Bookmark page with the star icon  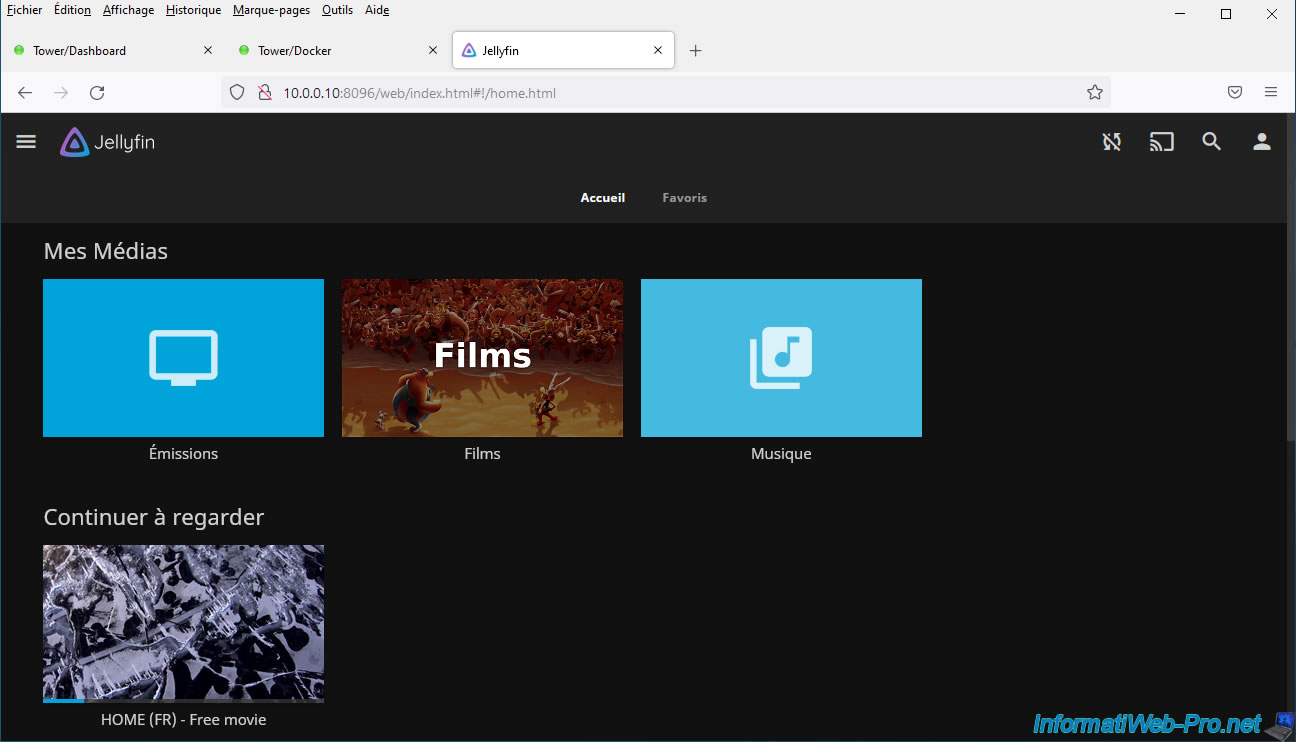coord(1094,93)
